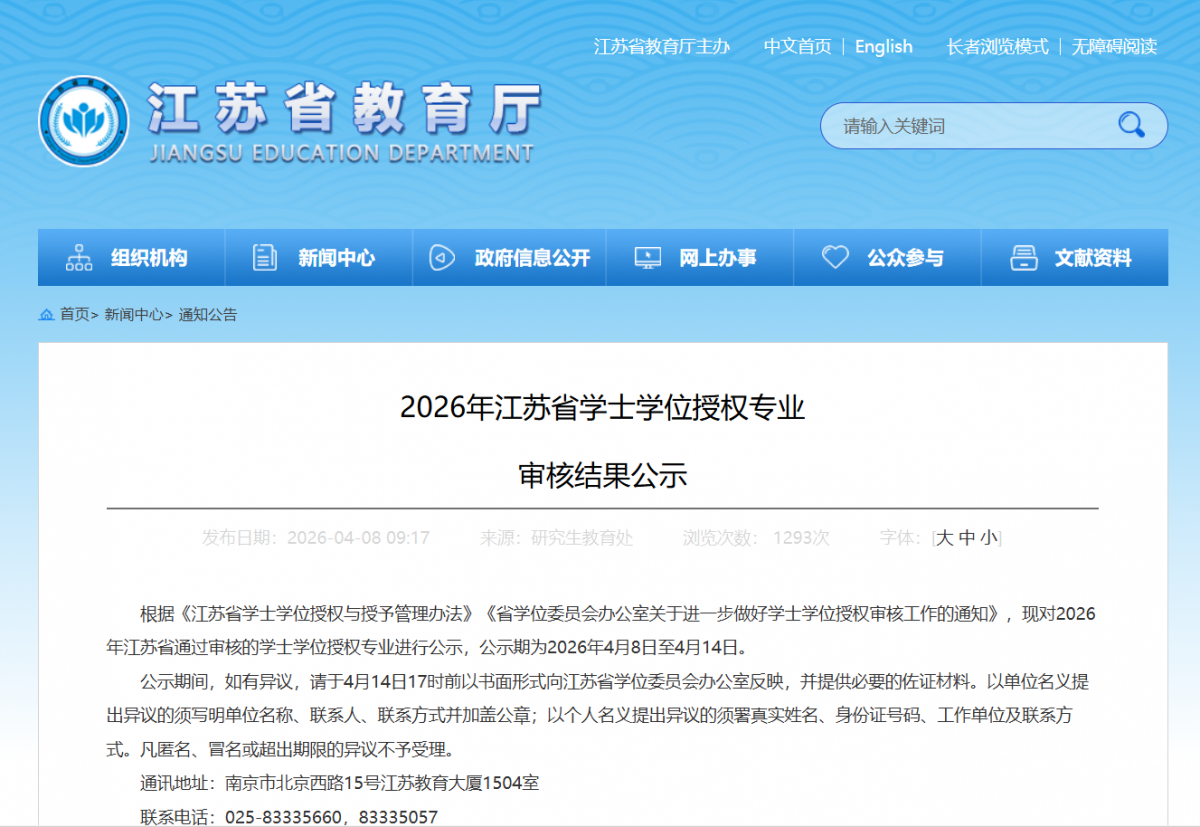Click the 文献资料 archive icon
The height and width of the screenshot is (827, 1200).
[x=1023, y=258]
